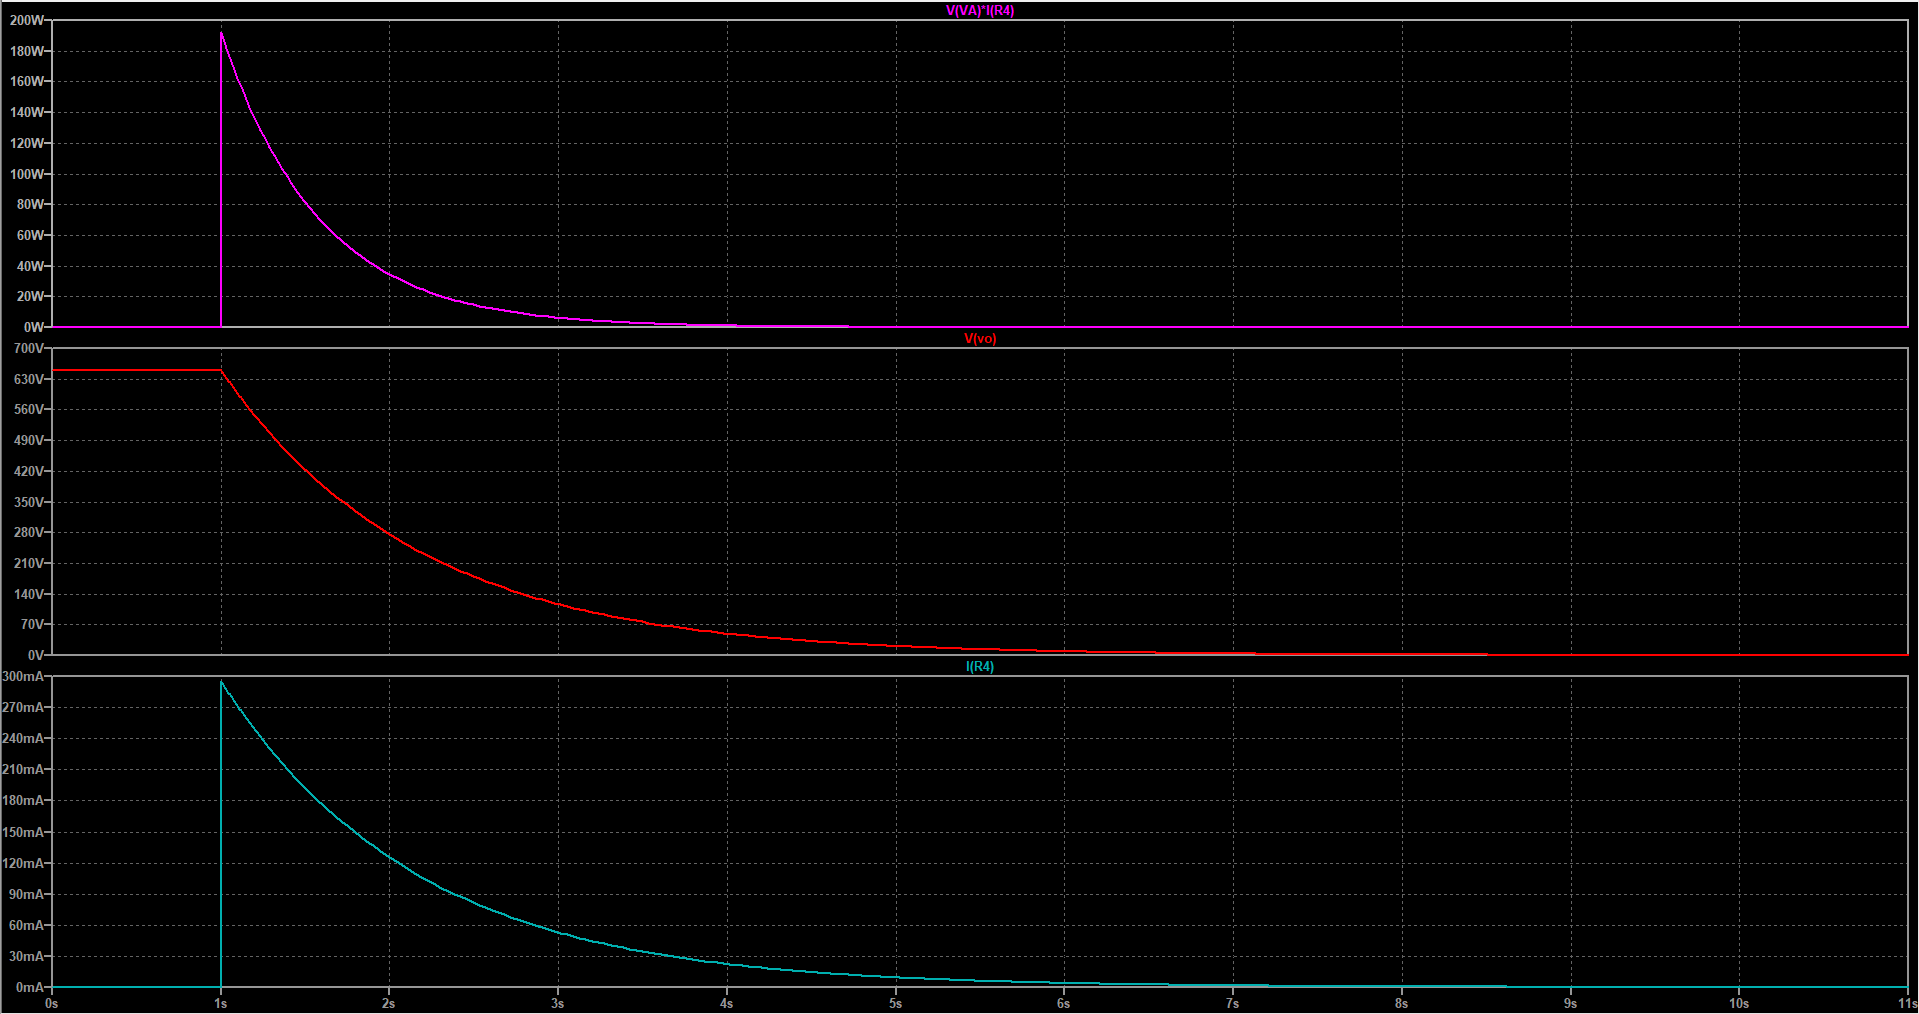The height and width of the screenshot is (1014, 1919).
Task: Click the I(R4) trace label
Action: (x=980, y=667)
